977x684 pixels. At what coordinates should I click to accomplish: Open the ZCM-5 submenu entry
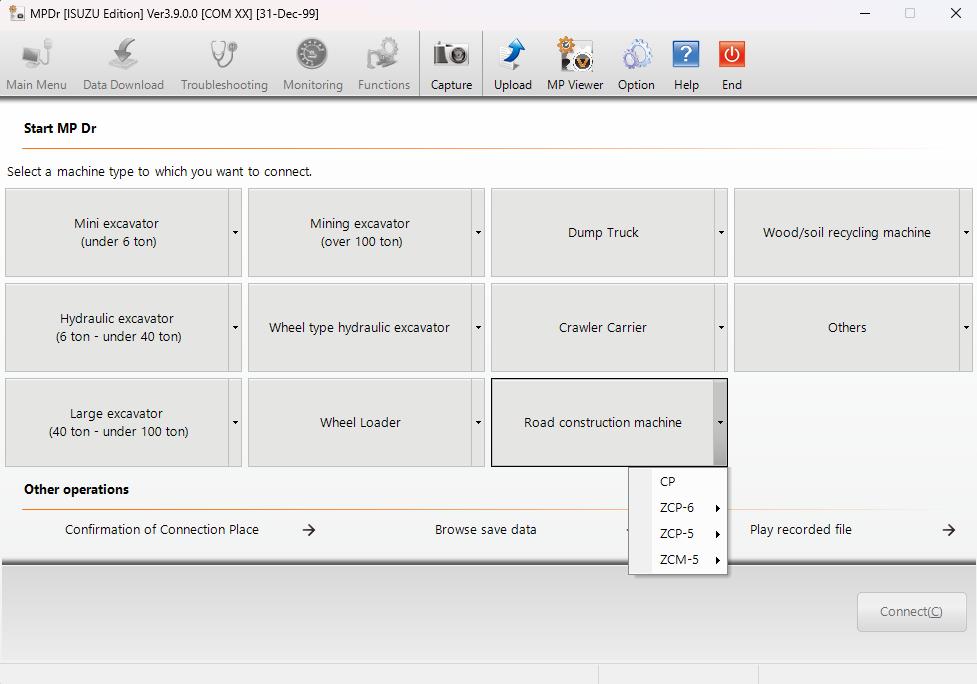point(678,560)
